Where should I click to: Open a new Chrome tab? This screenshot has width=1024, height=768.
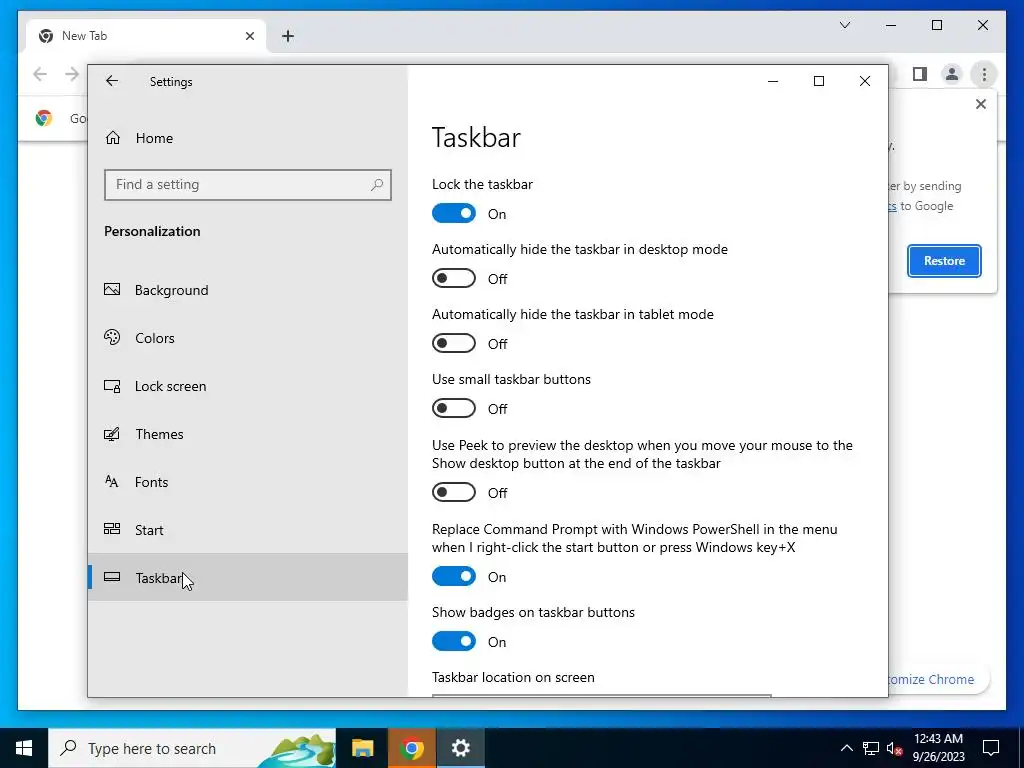288,36
